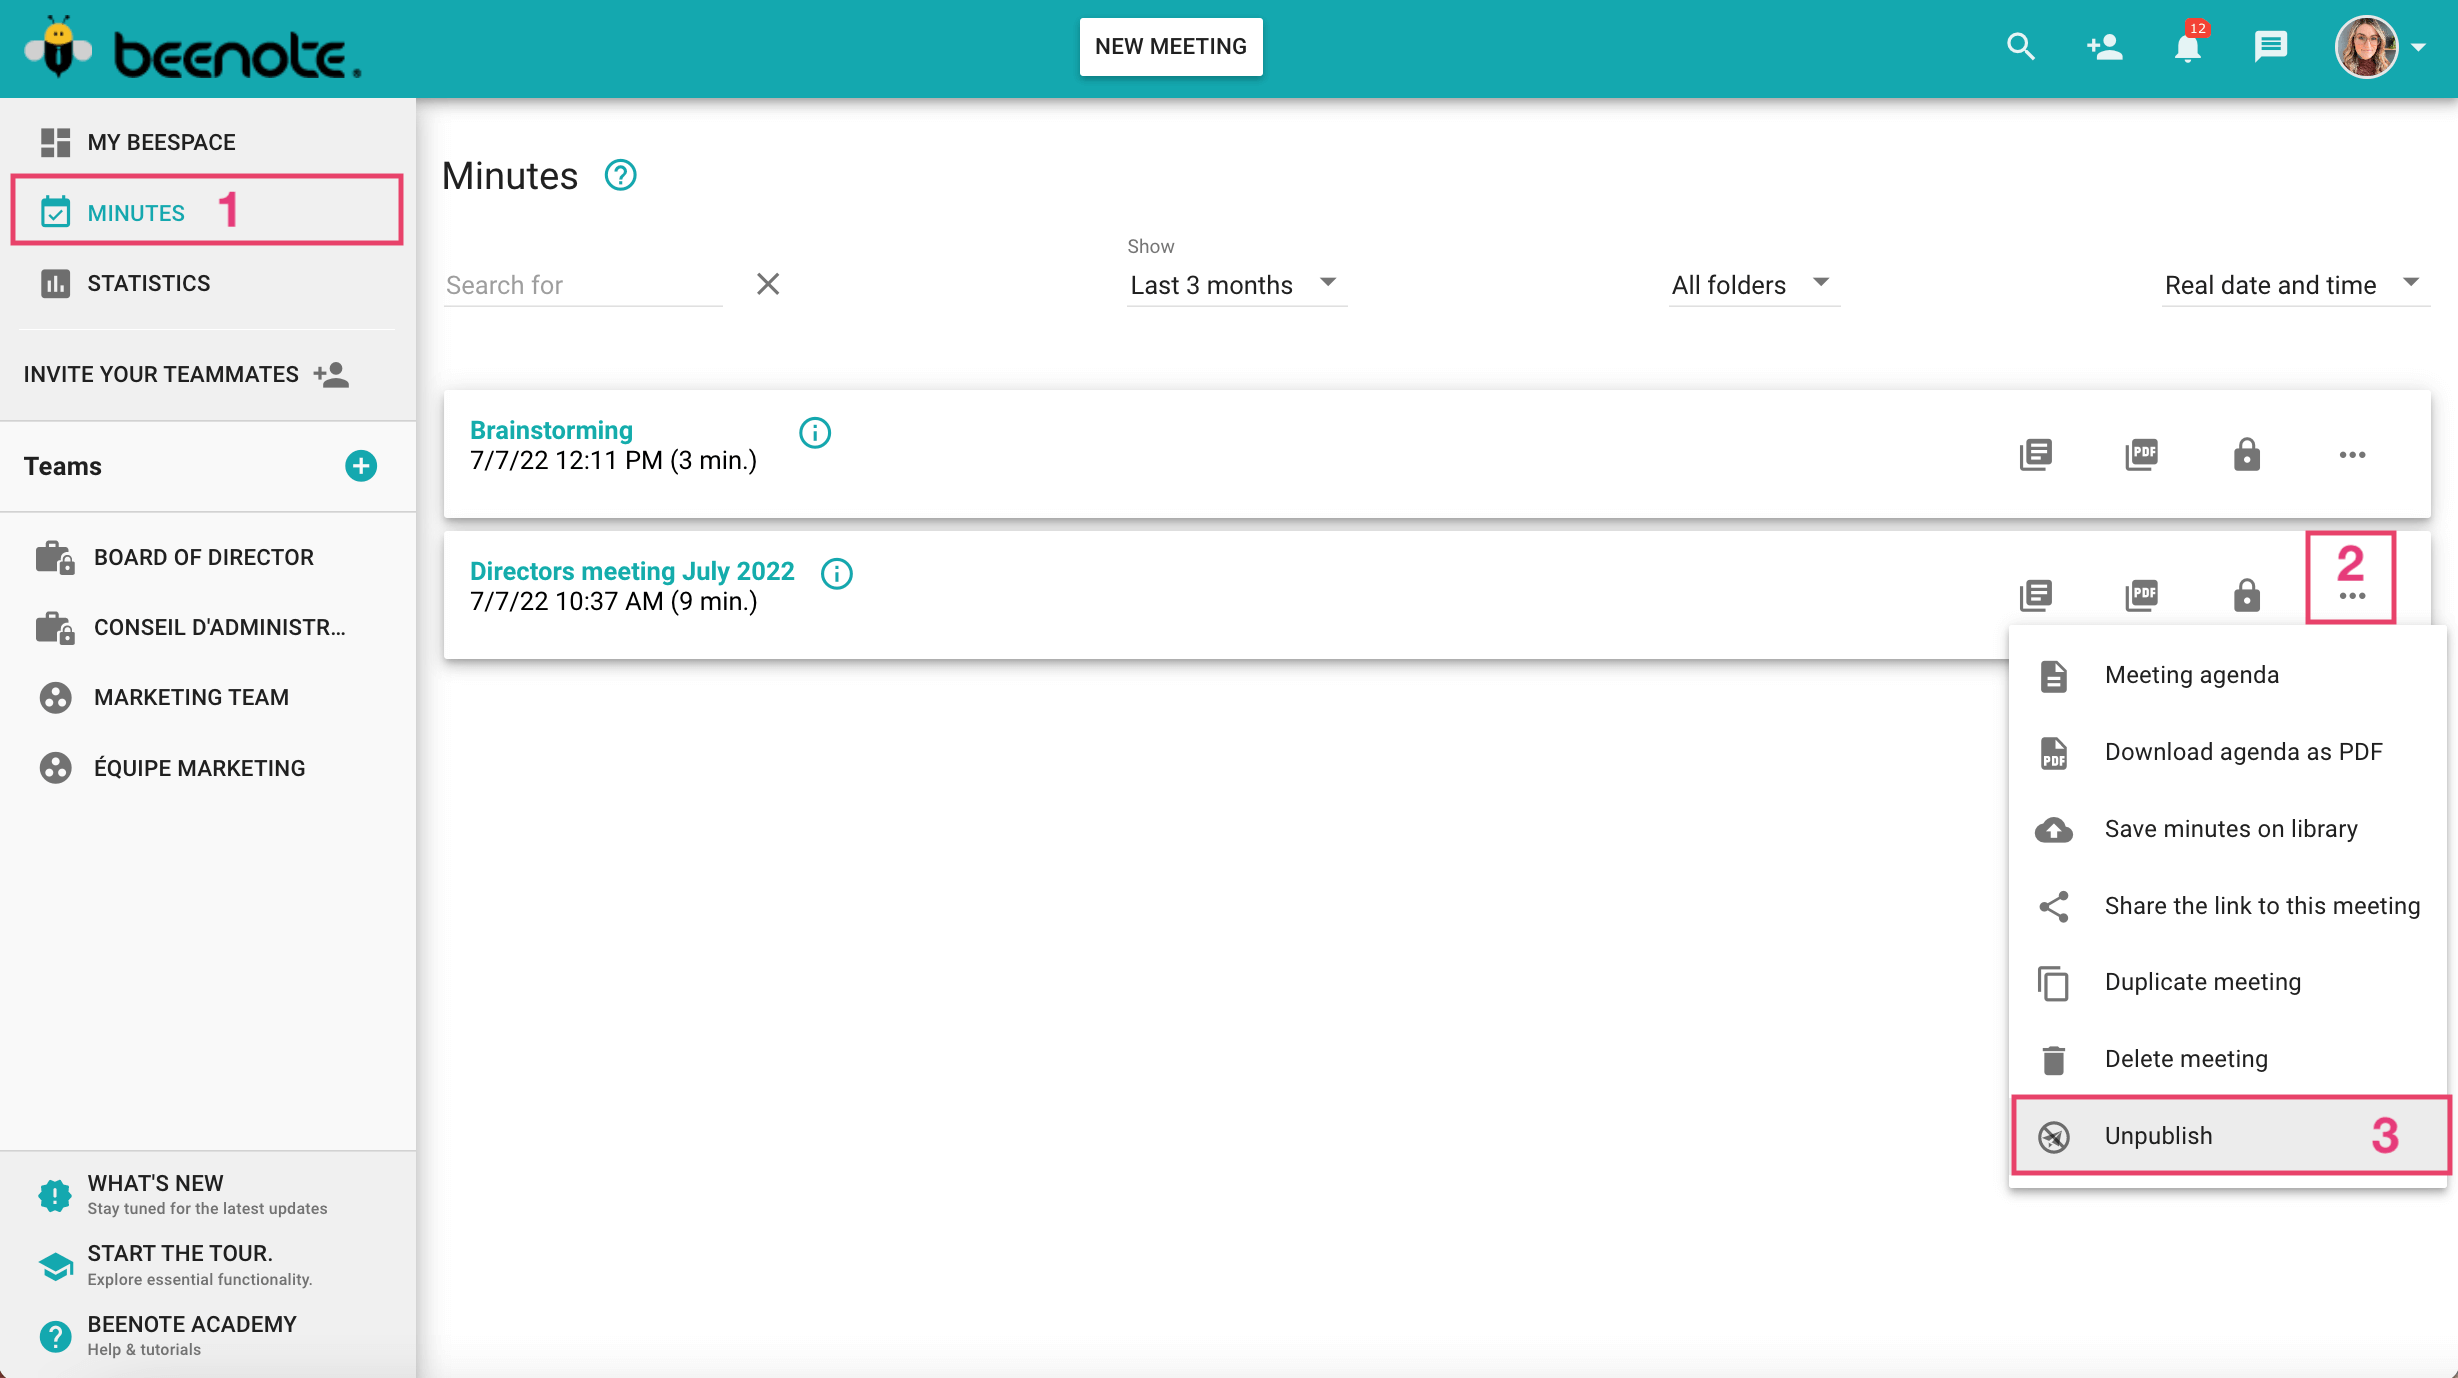
Task: Click the help icon beside Minutes title
Action: coord(620,175)
